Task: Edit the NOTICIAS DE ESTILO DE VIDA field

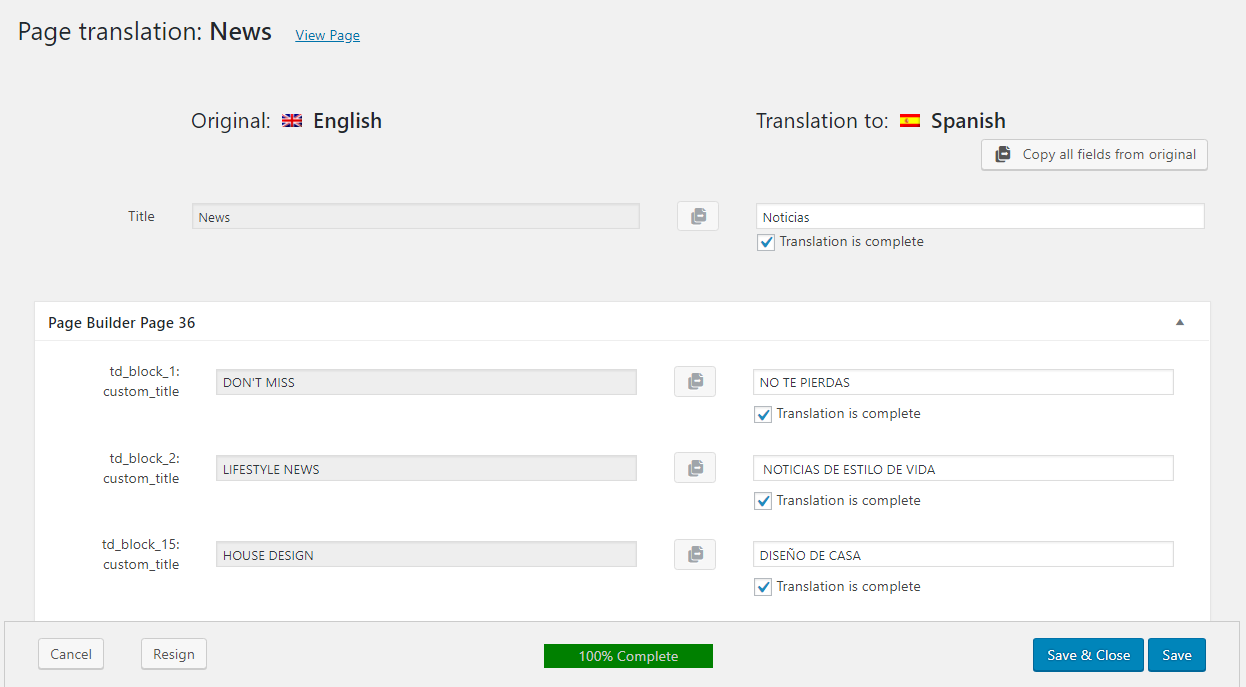Action: point(963,469)
